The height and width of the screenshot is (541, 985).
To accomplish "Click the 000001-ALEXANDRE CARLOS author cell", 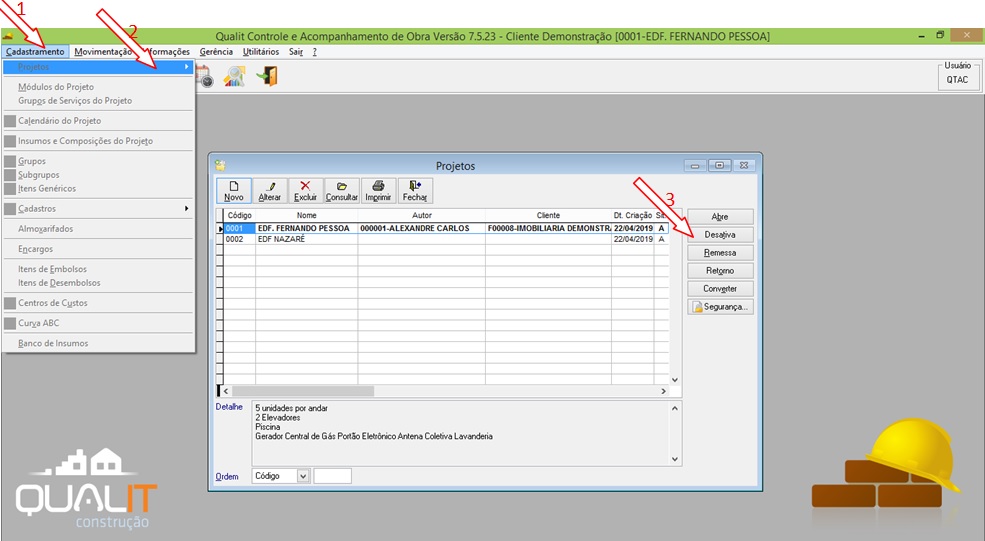I will [422, 229].
